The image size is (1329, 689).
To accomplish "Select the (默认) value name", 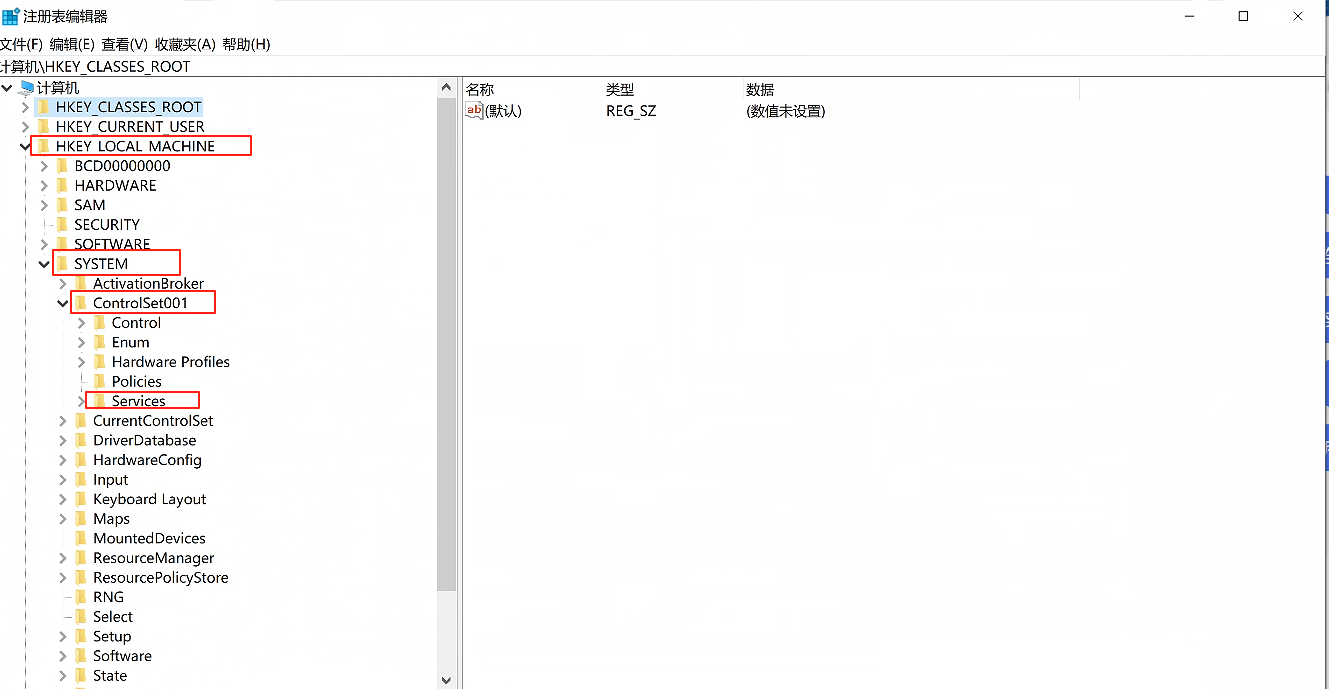I will pyautogui.click(x=503, y=111).
